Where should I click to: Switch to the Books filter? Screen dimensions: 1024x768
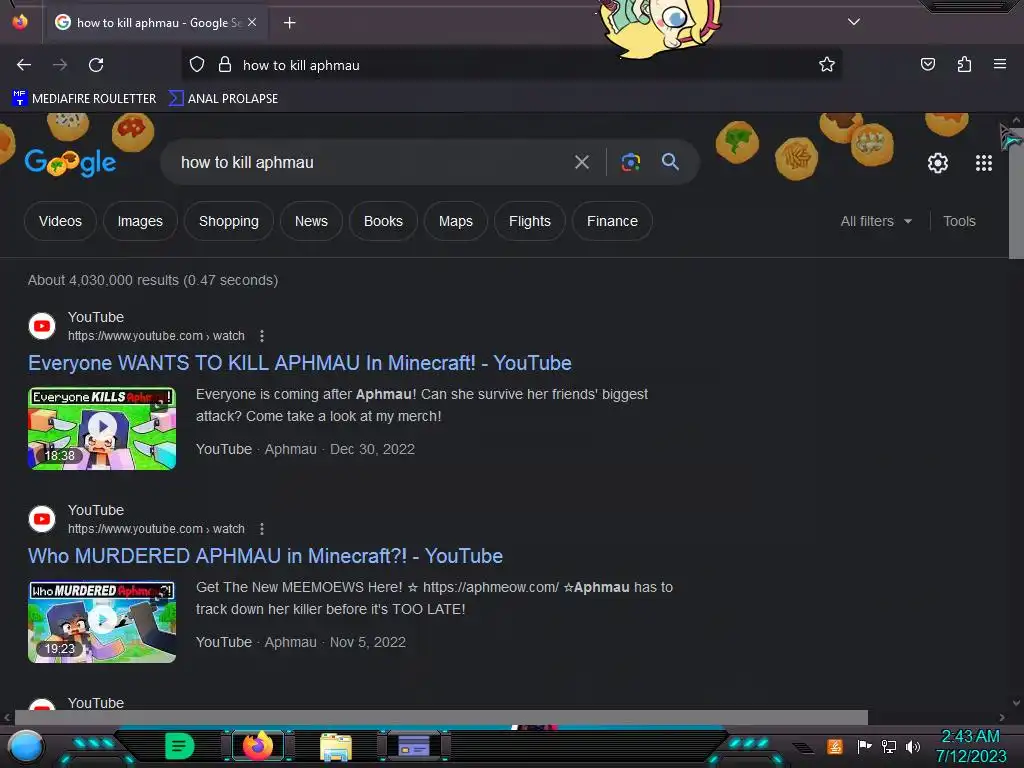point(383,221)
